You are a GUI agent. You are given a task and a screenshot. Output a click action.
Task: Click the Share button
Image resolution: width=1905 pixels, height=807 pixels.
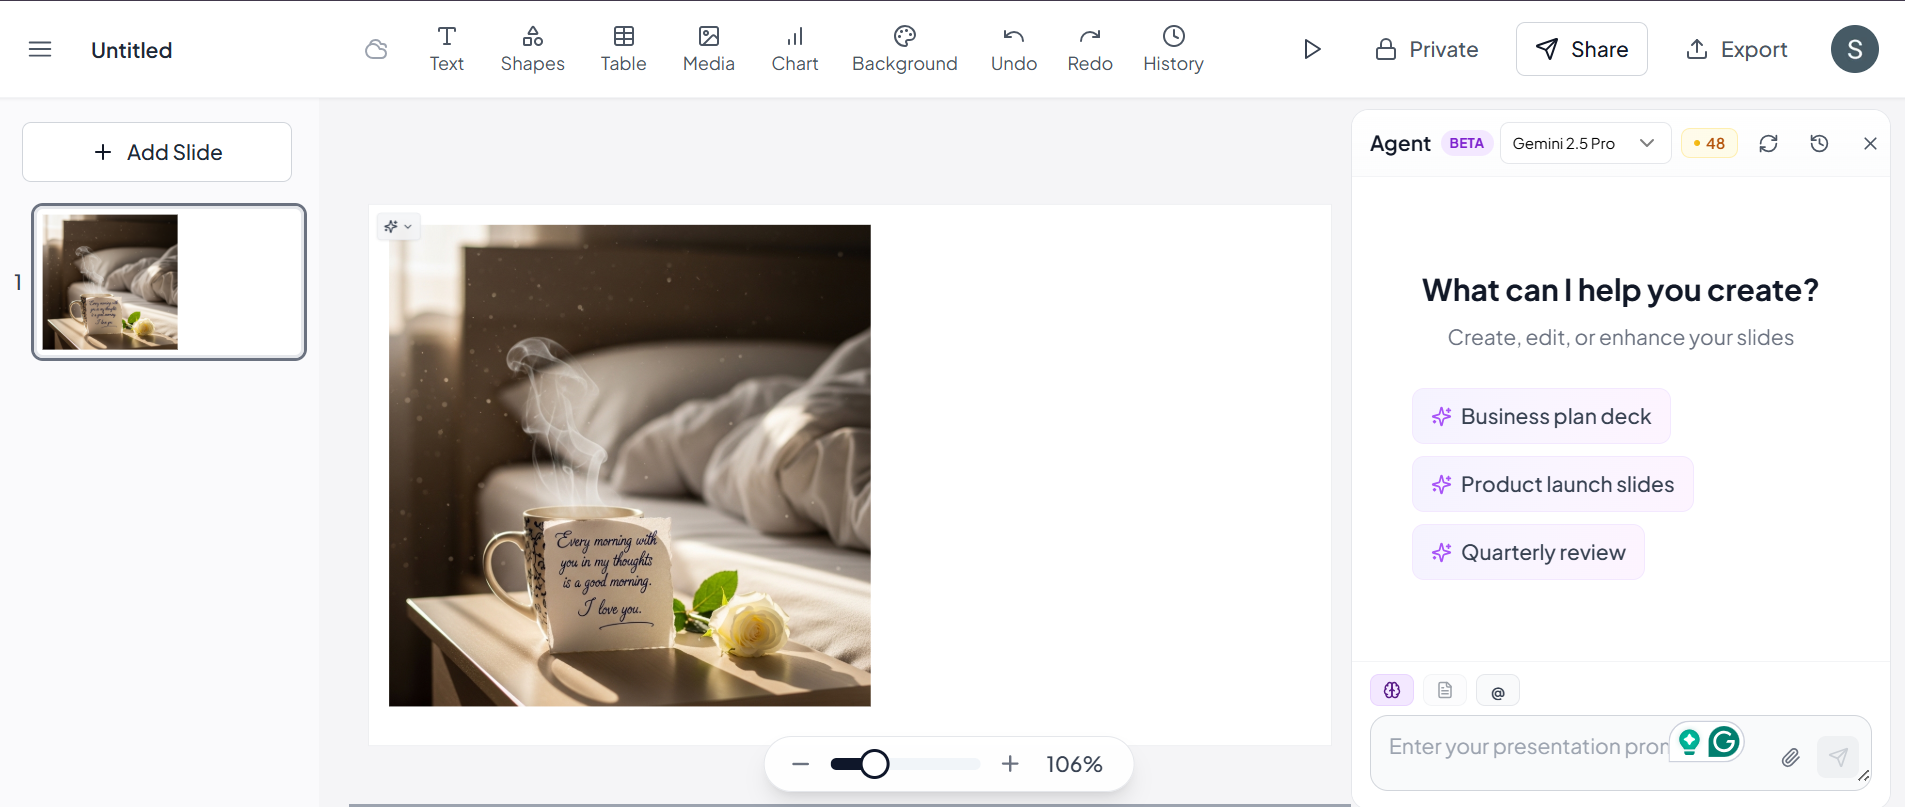pyautogui.click(x=1582, y=49)
